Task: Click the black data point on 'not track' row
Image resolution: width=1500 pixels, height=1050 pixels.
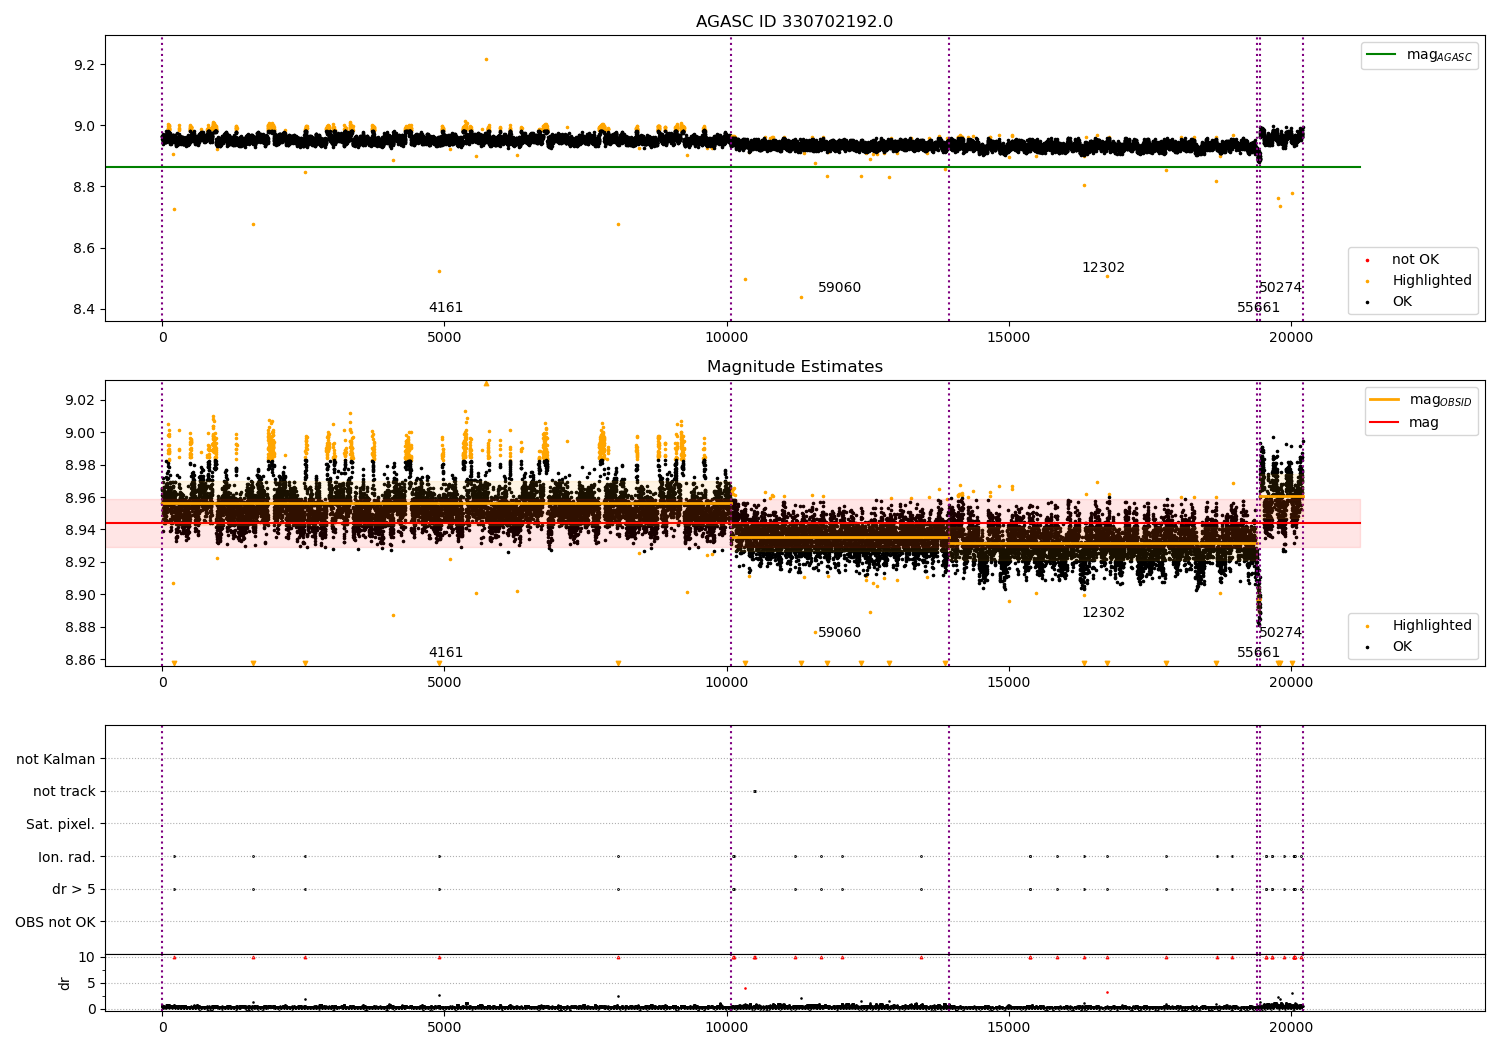Action: pyautogui.click(x=754, y=791)
